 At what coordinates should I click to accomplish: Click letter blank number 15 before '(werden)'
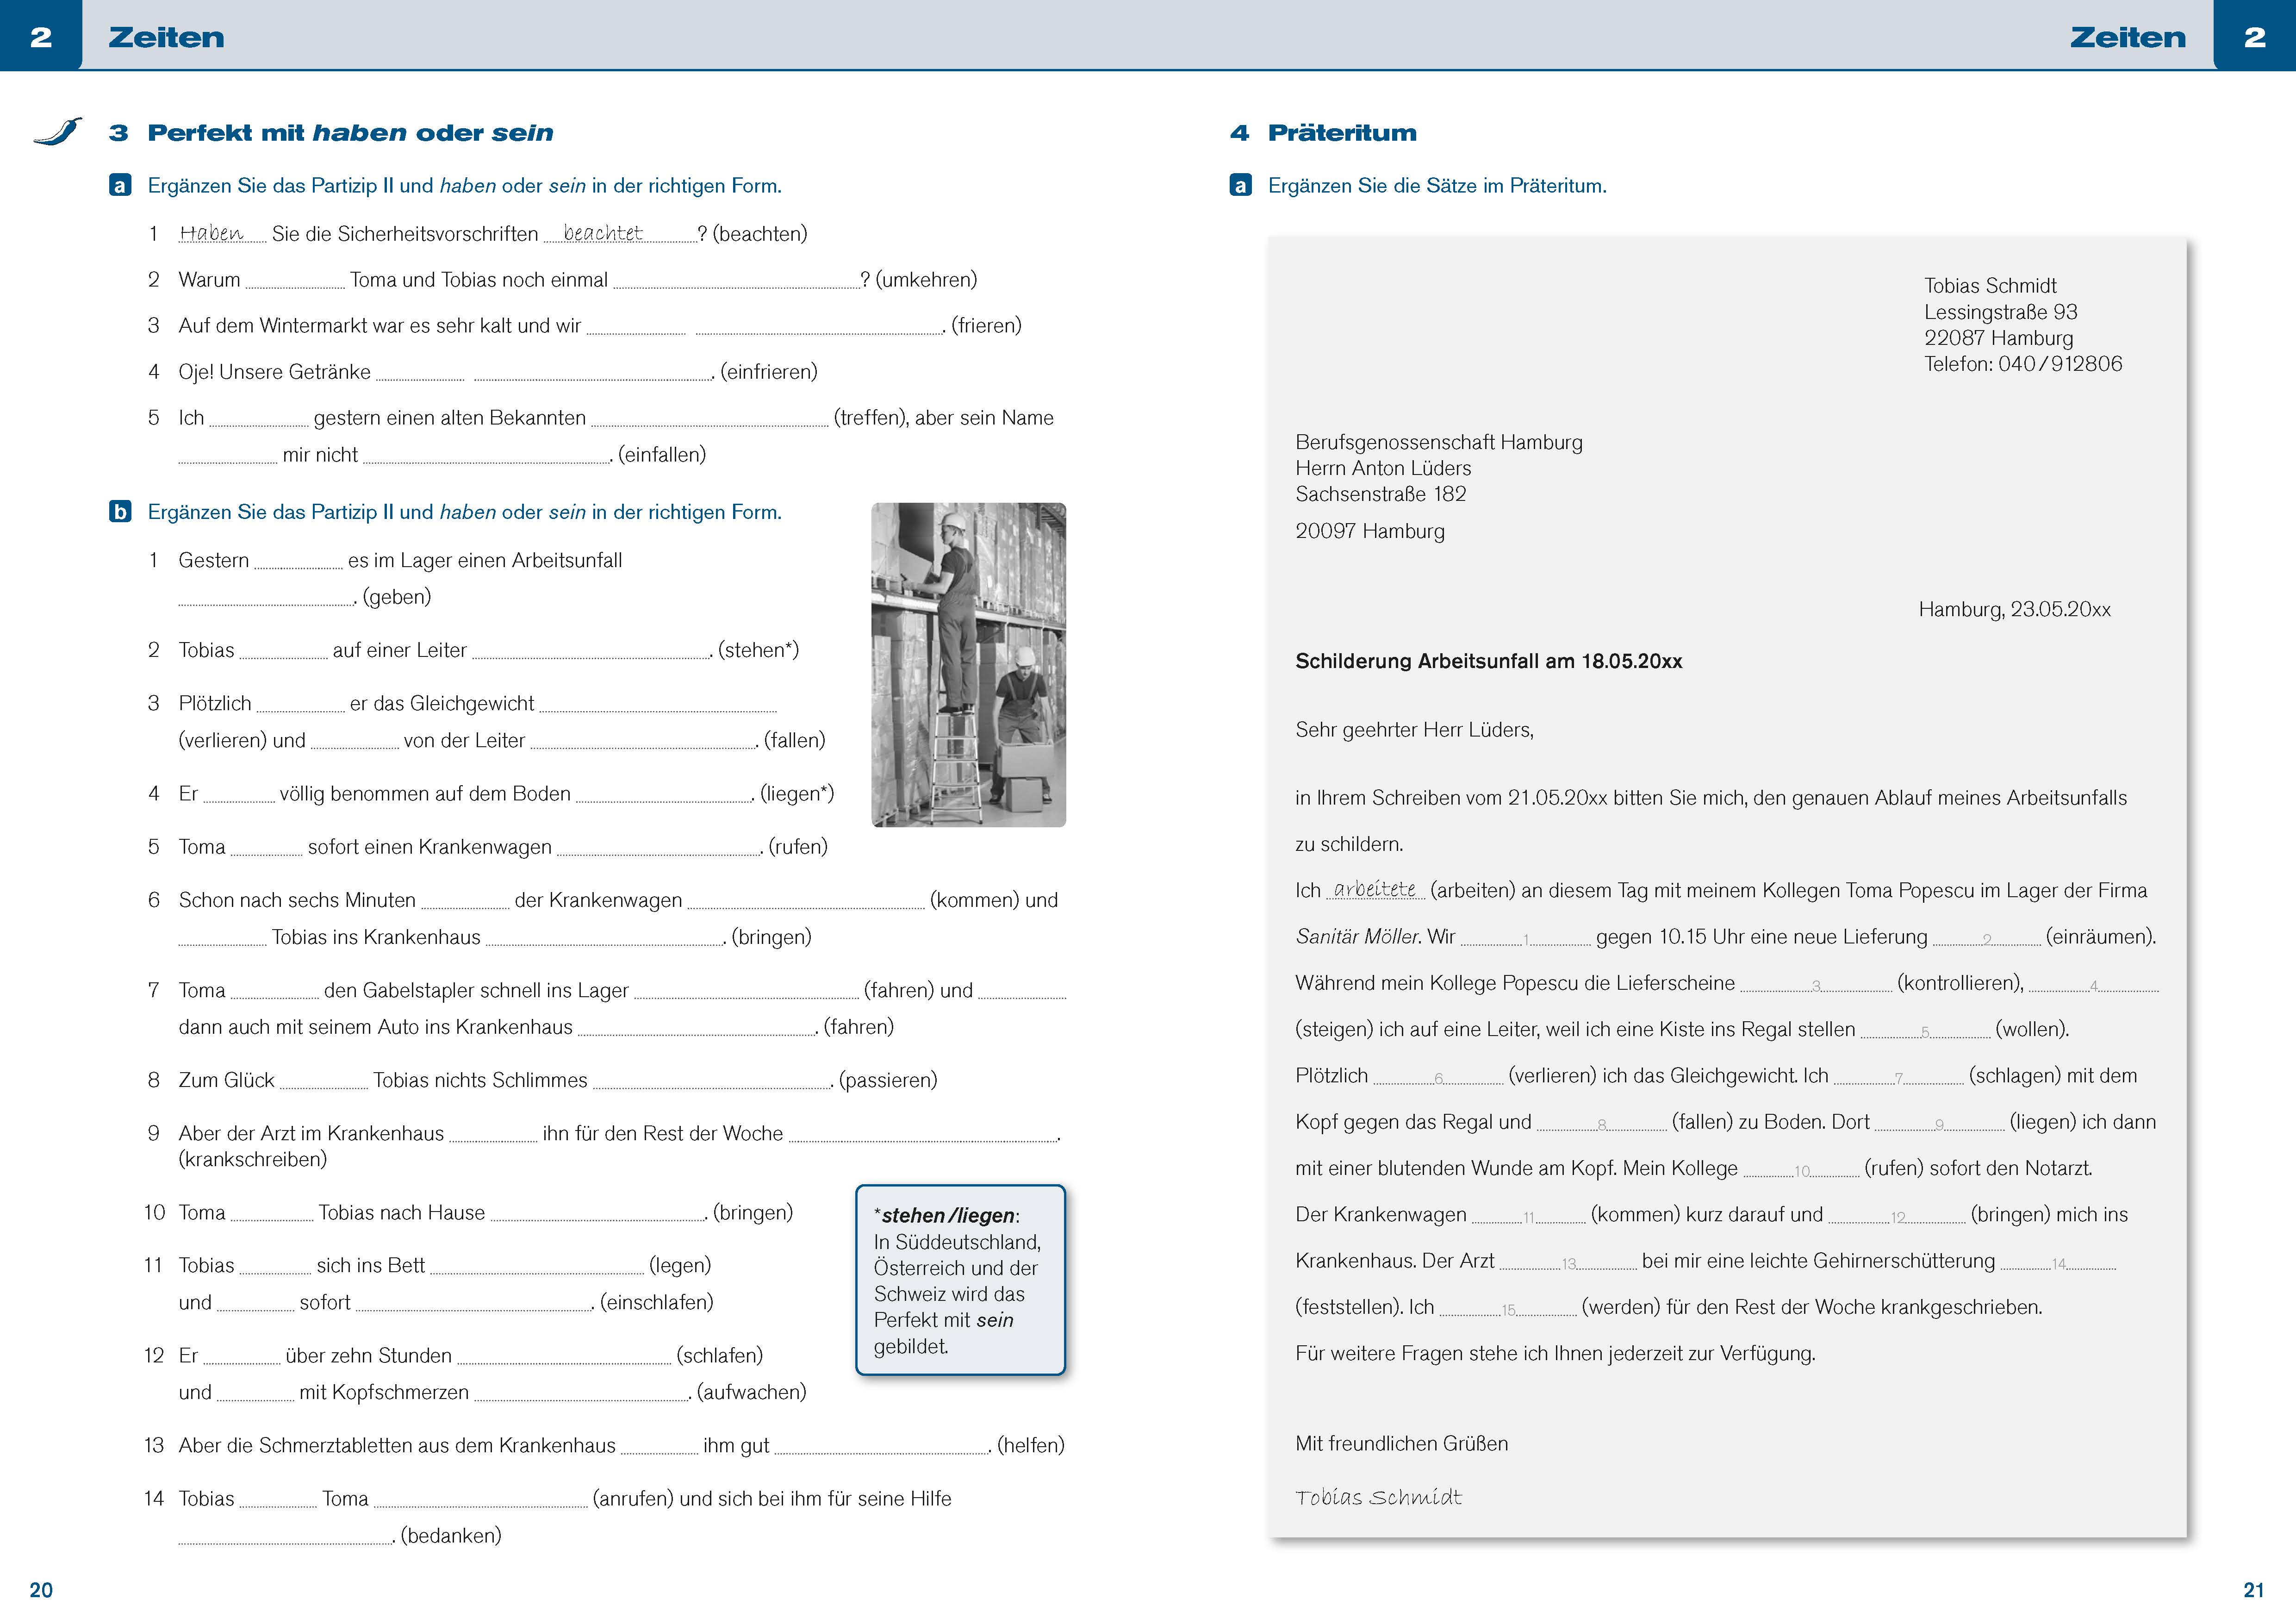pos(1508,1309)
